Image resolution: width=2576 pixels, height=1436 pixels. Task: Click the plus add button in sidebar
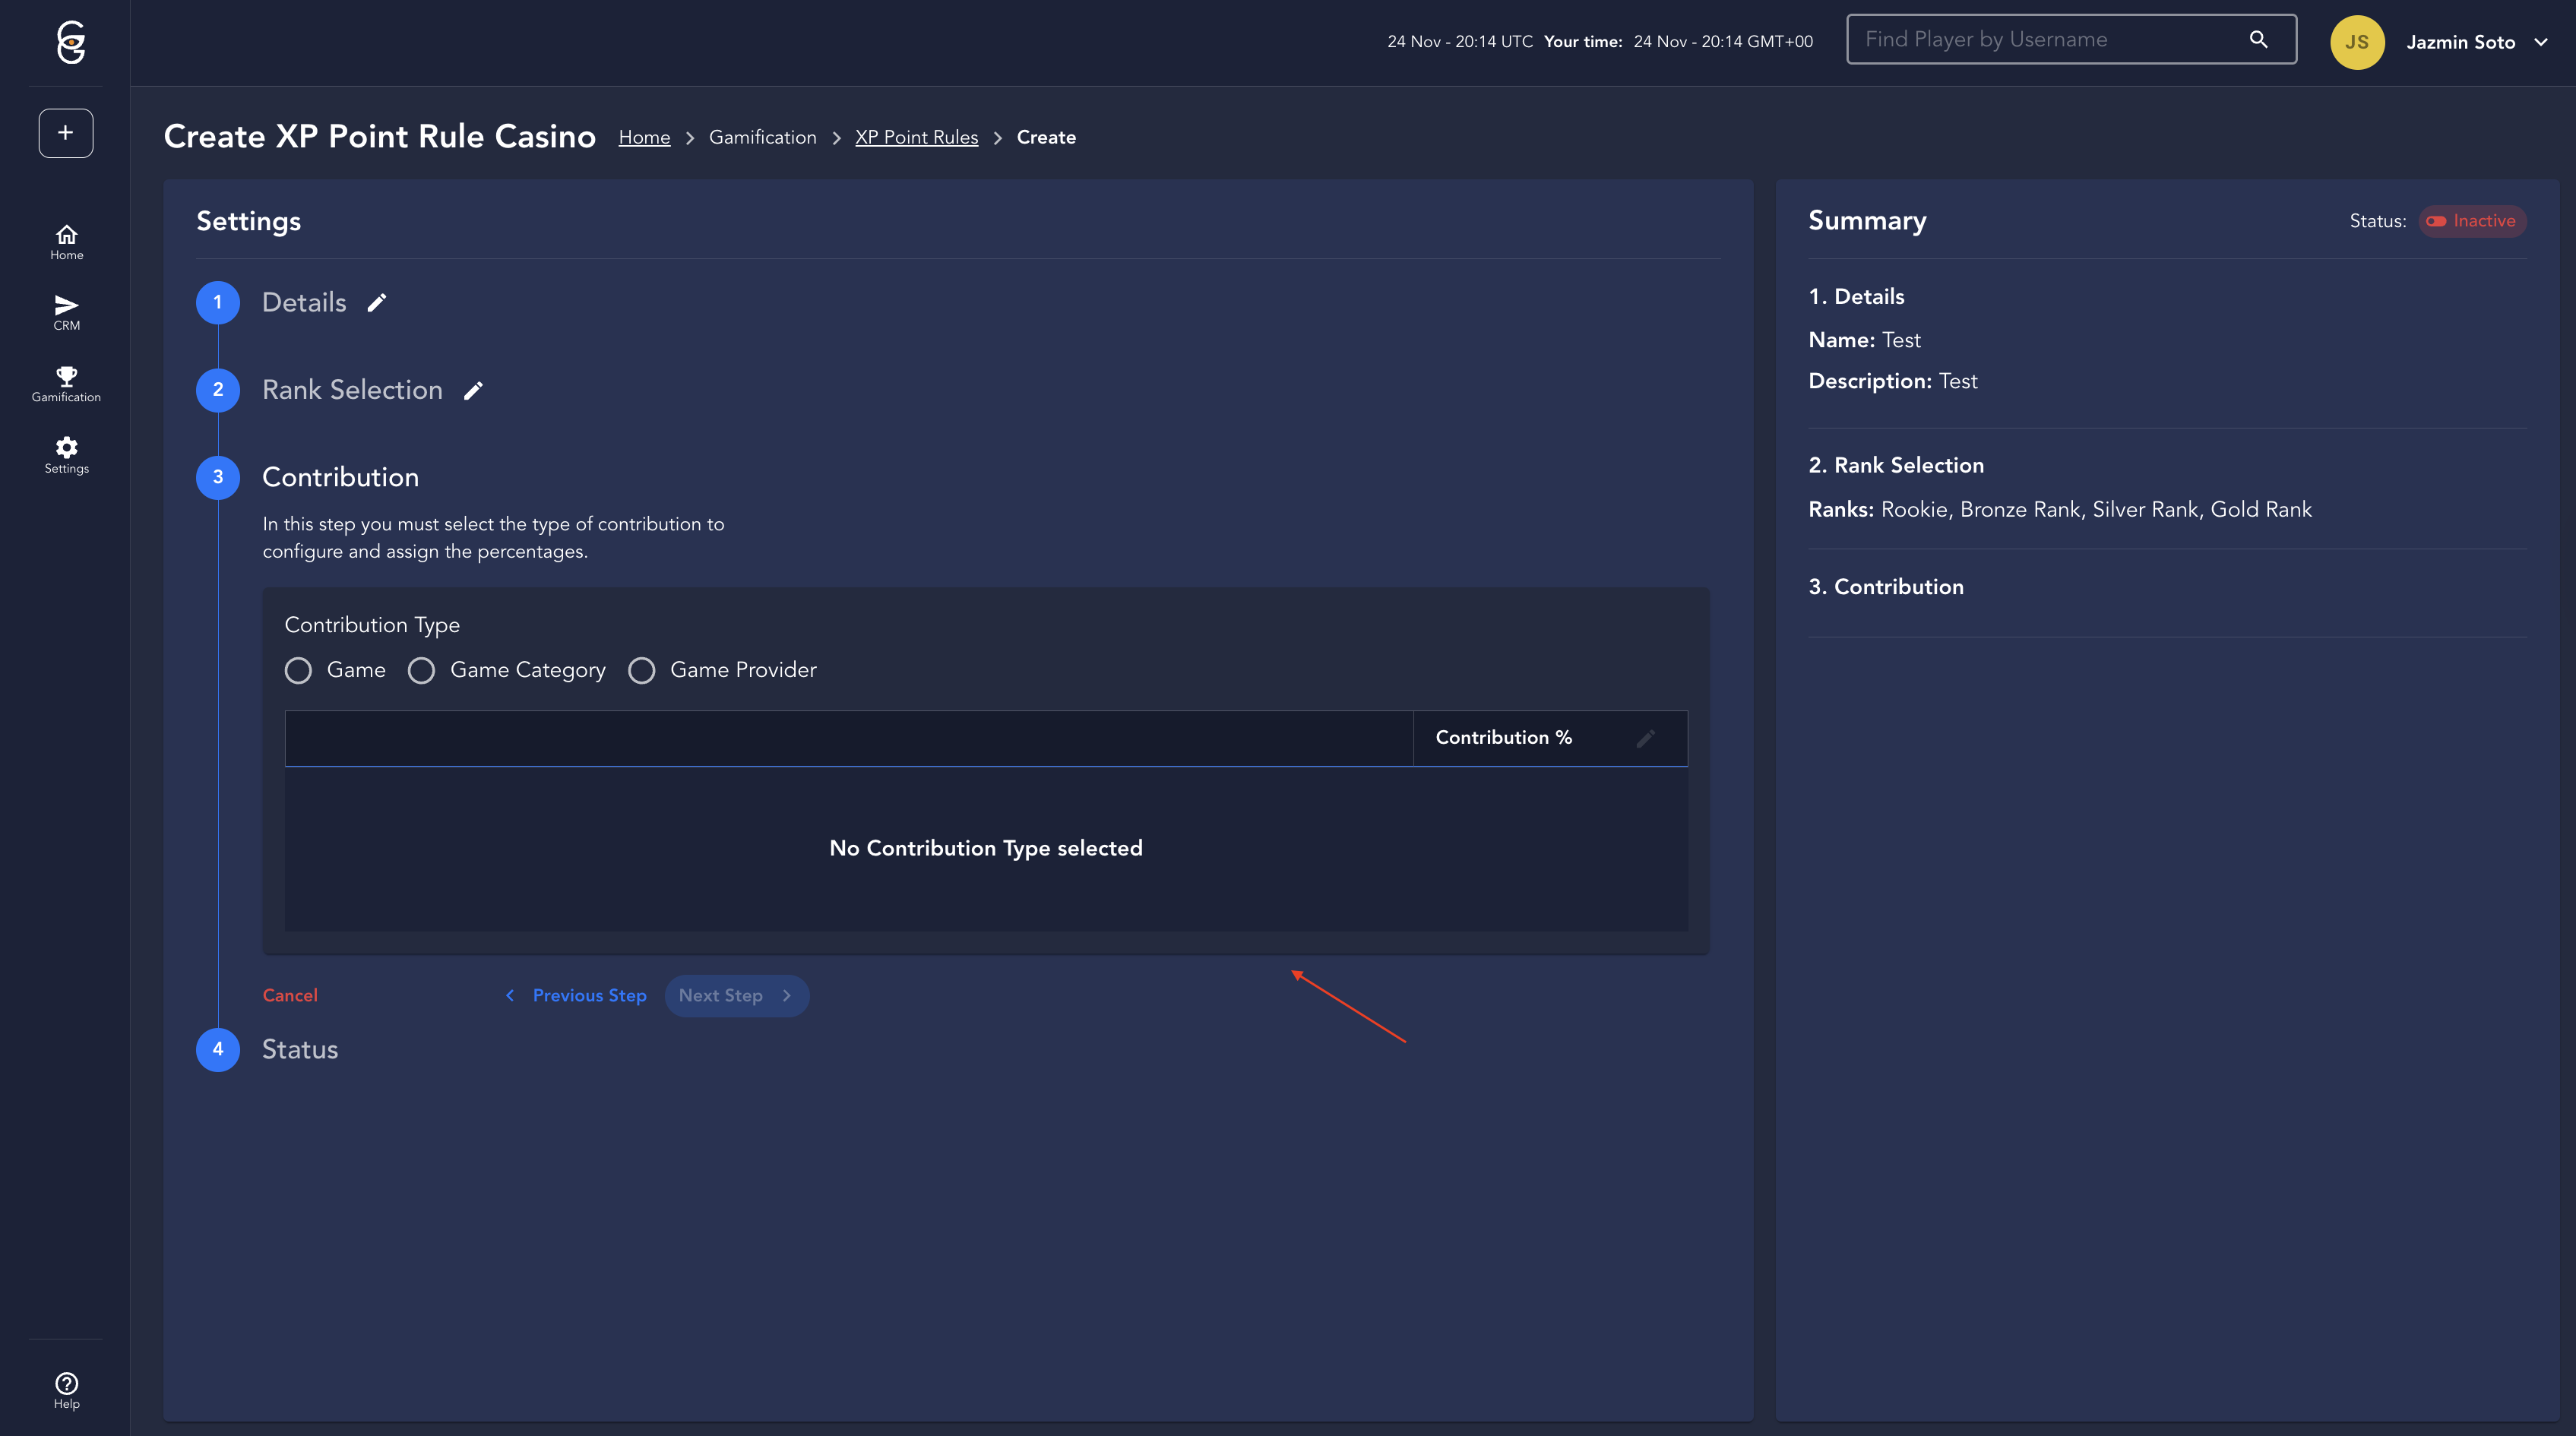click(x=66, y=133)
